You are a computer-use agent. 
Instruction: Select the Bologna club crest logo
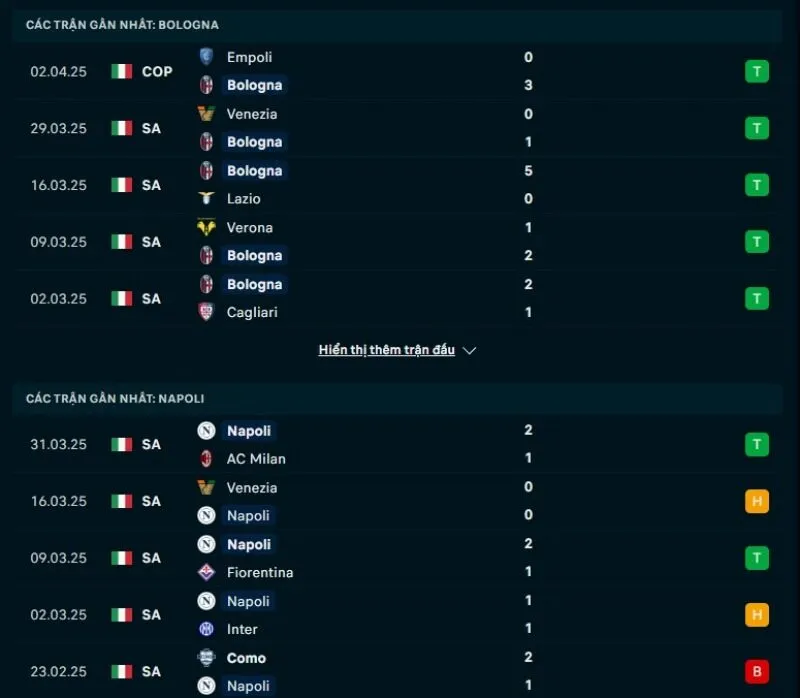pos(207,85)
